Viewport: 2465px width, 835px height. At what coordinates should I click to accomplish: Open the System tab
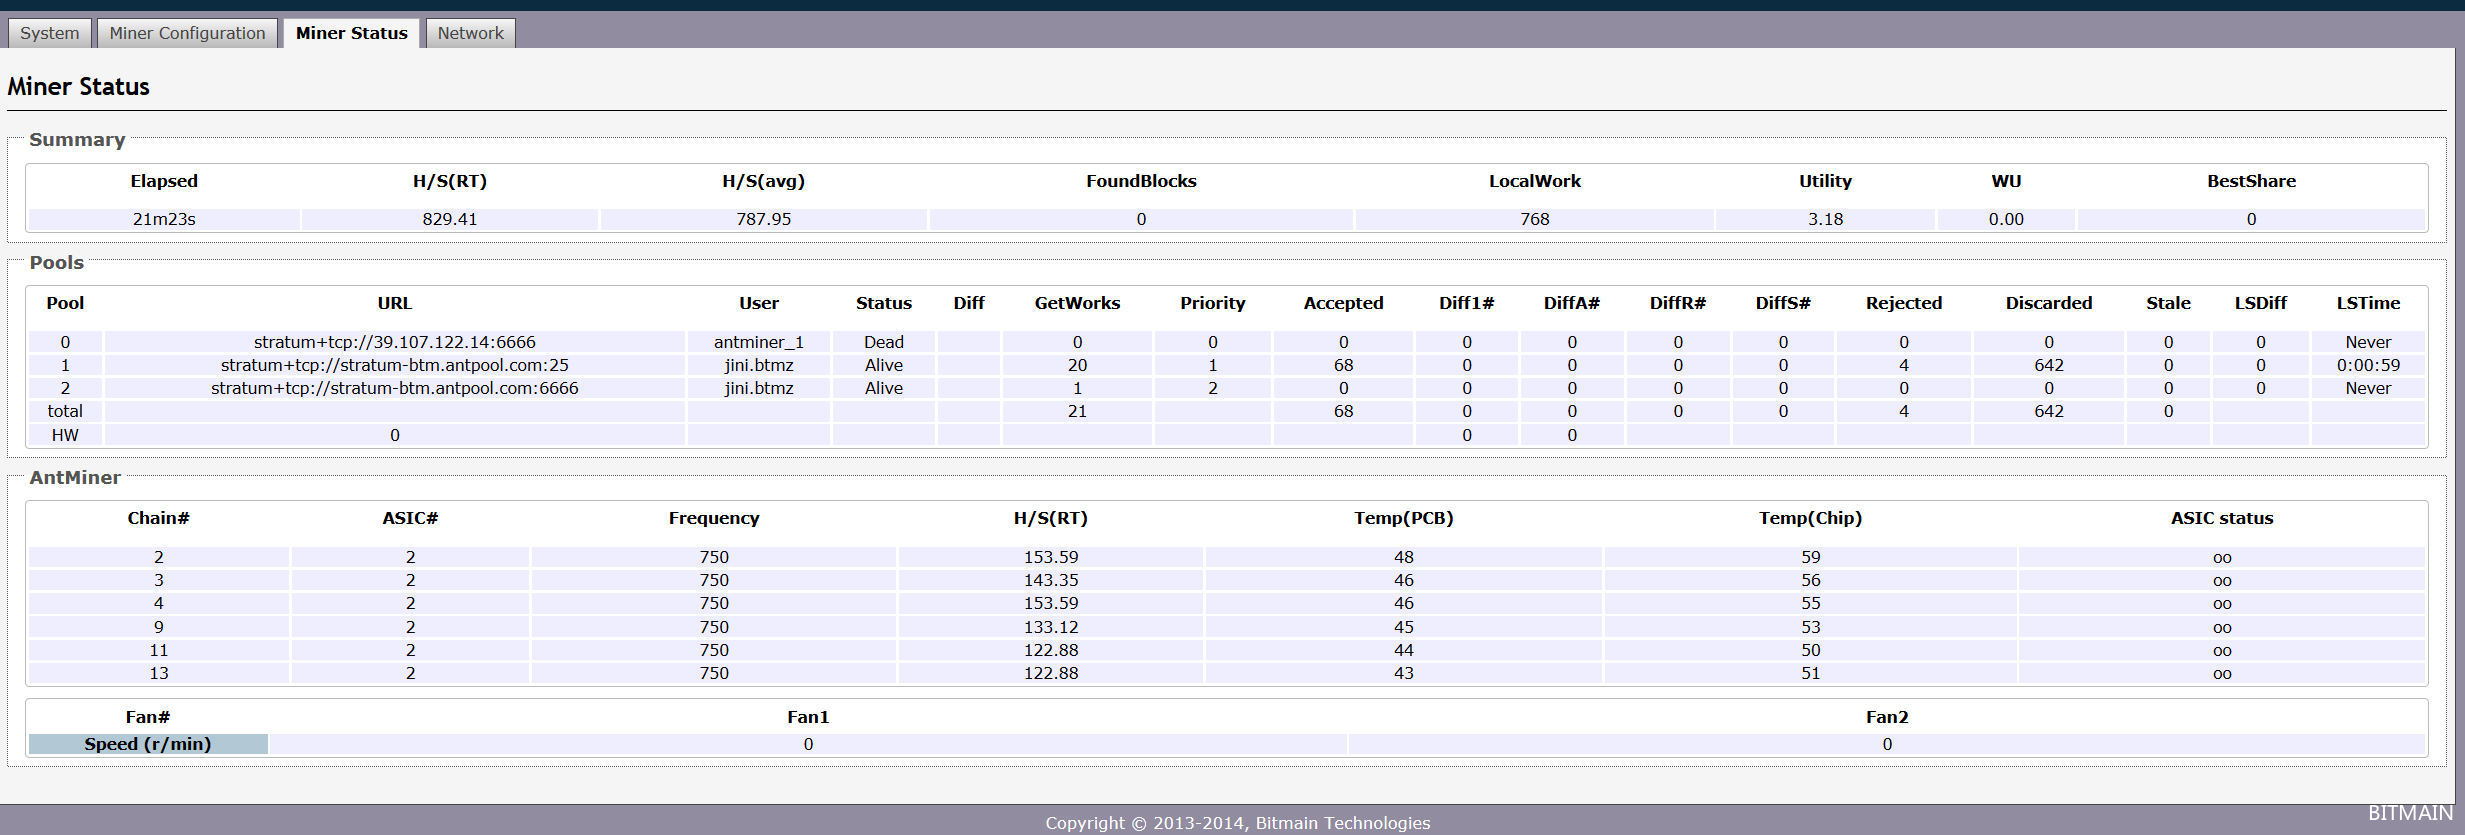pos(49,33)
